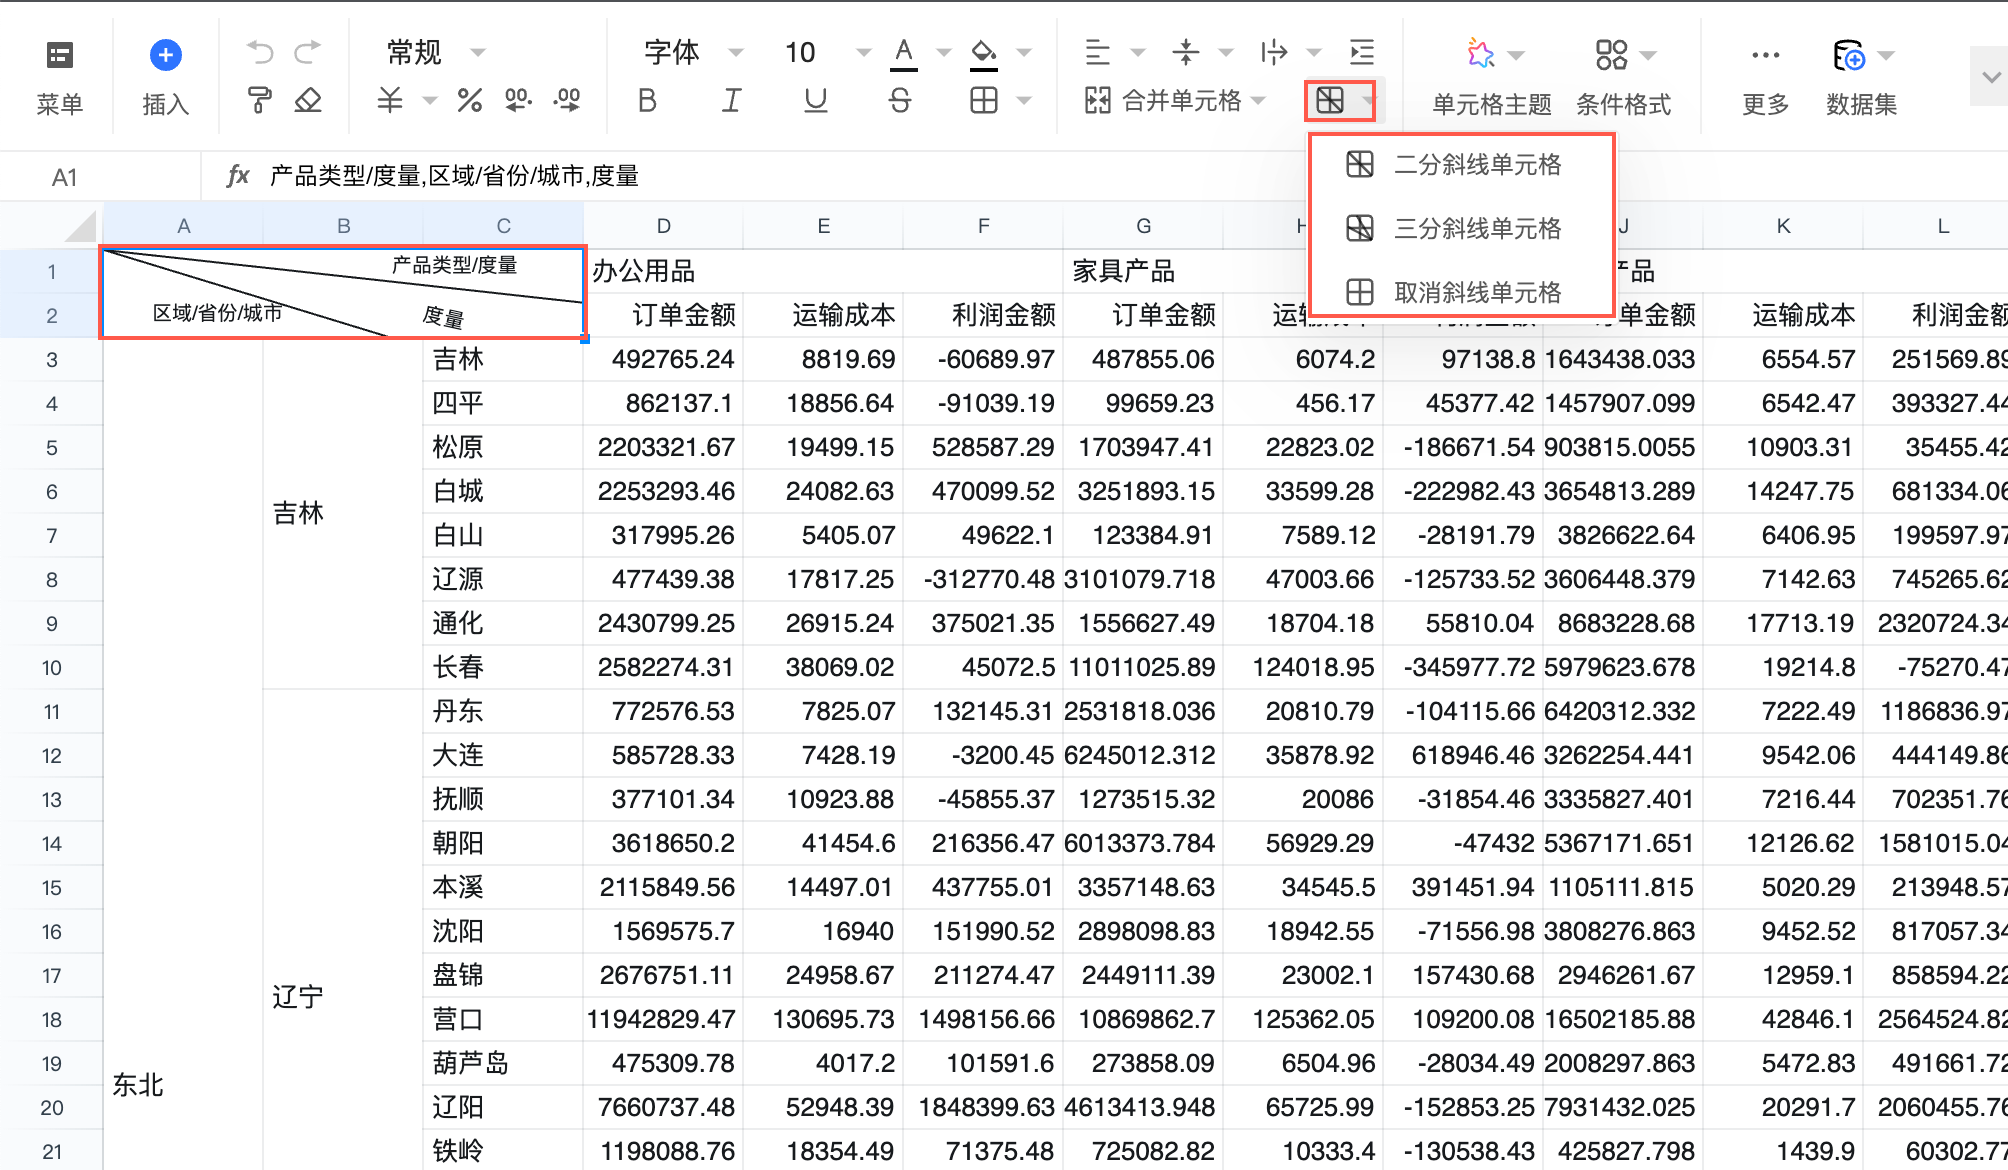Click the blue Insert (插入) plus icon

[x=165, y=55]
